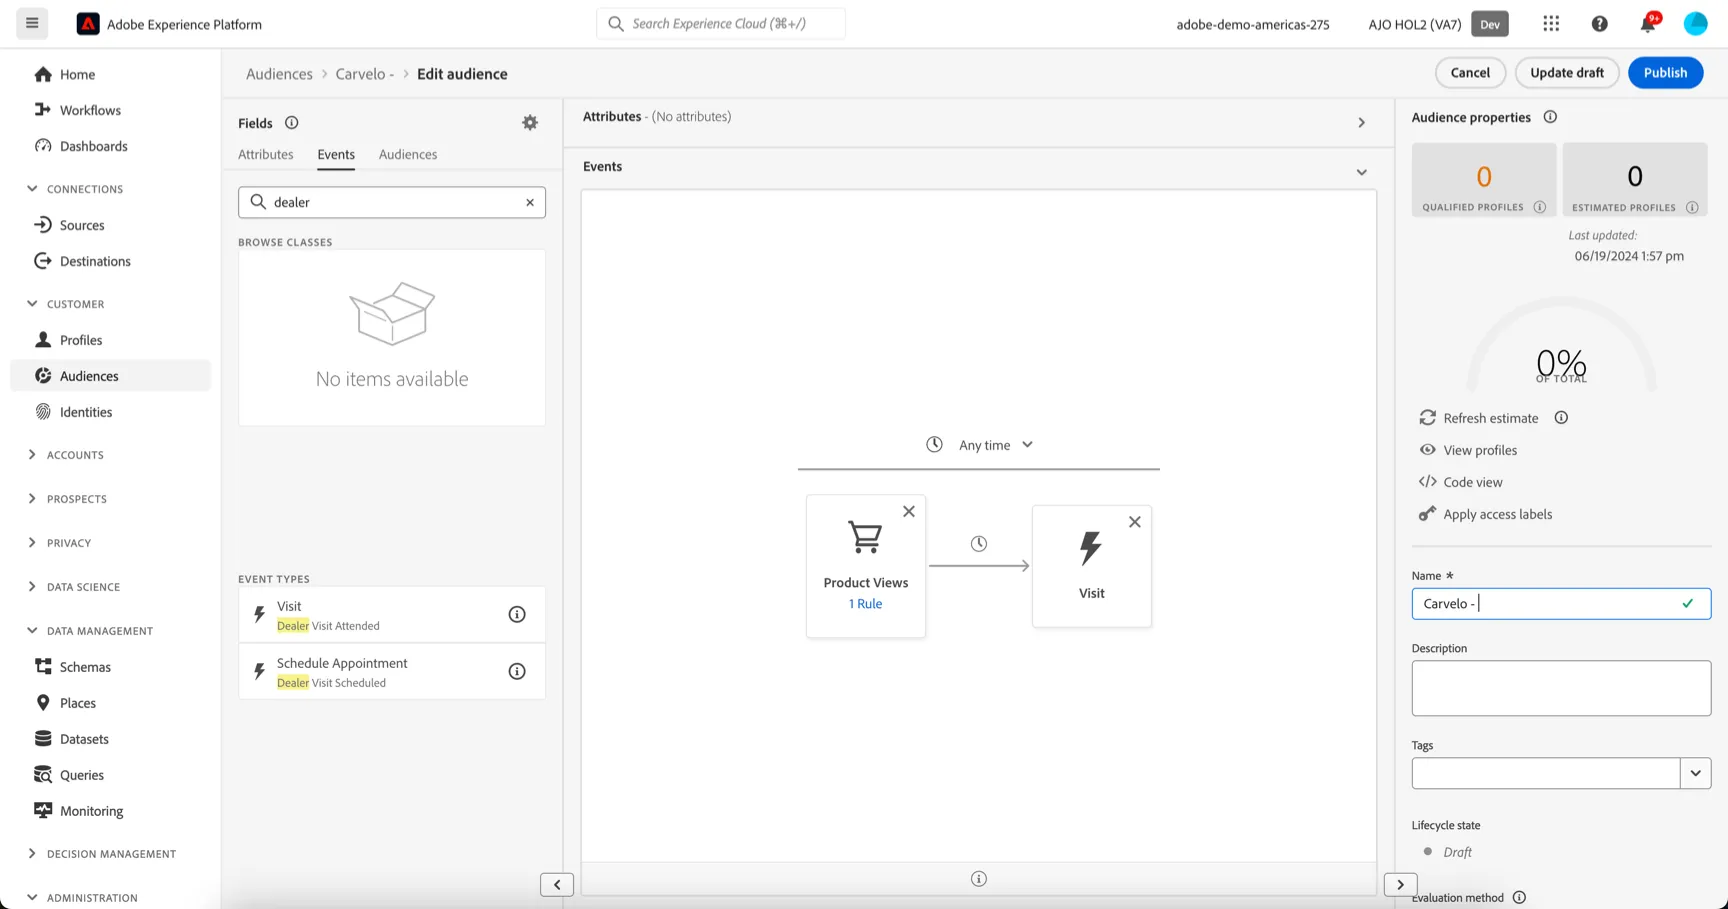This screenshot has width=1728, height=909.
Task: Show Refresh estimate info icon
Action: 1561,418
